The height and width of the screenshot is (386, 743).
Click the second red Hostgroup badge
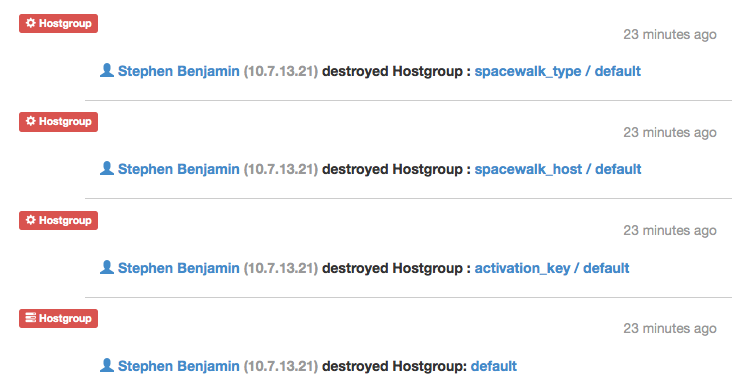[x=58, y=122]
